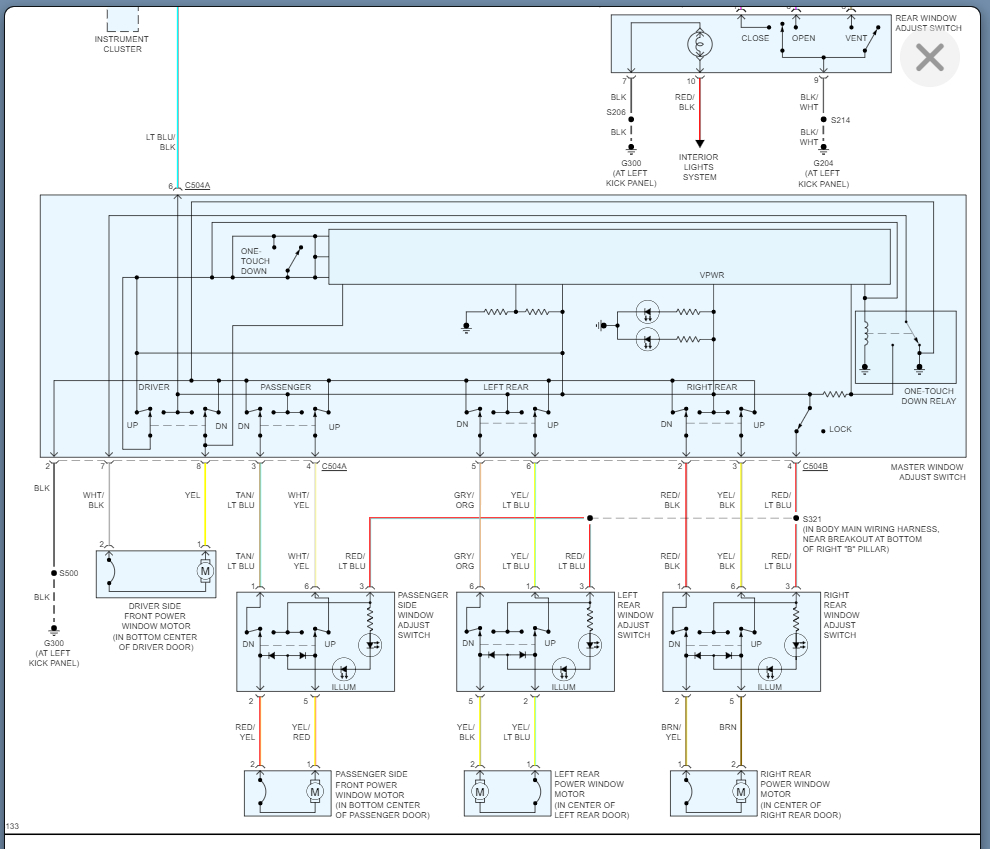
Task: Open the C504A connector link above the master switch
Action: [x=198, y=186]
